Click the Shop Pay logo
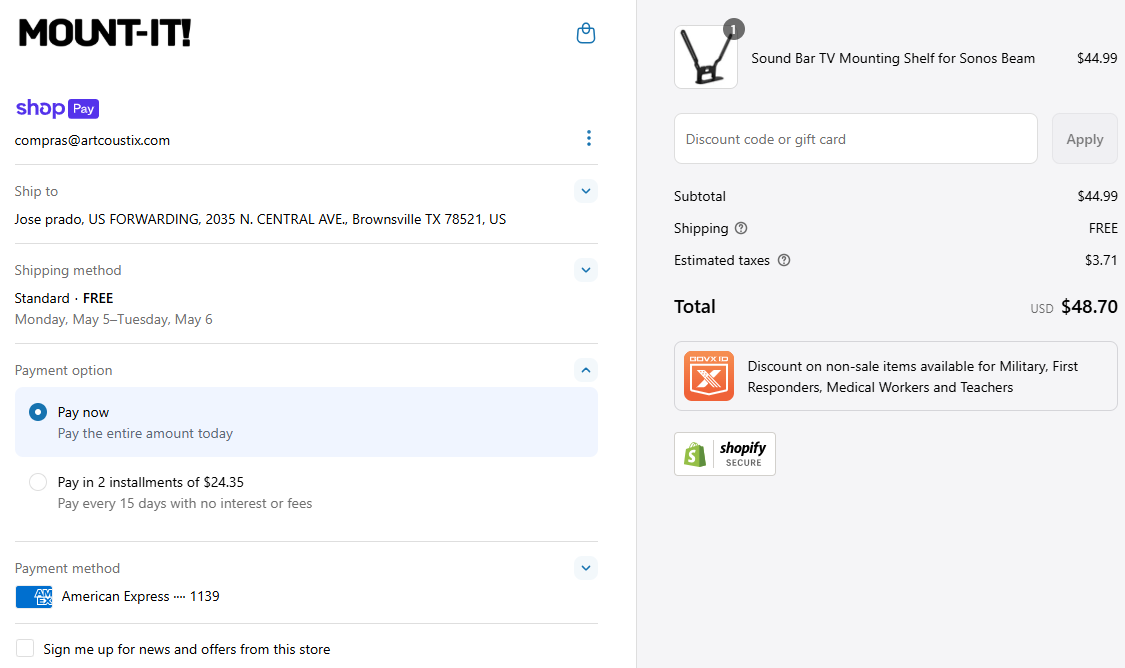Screen dimensions: 1125x668 [x=57, y=108]
